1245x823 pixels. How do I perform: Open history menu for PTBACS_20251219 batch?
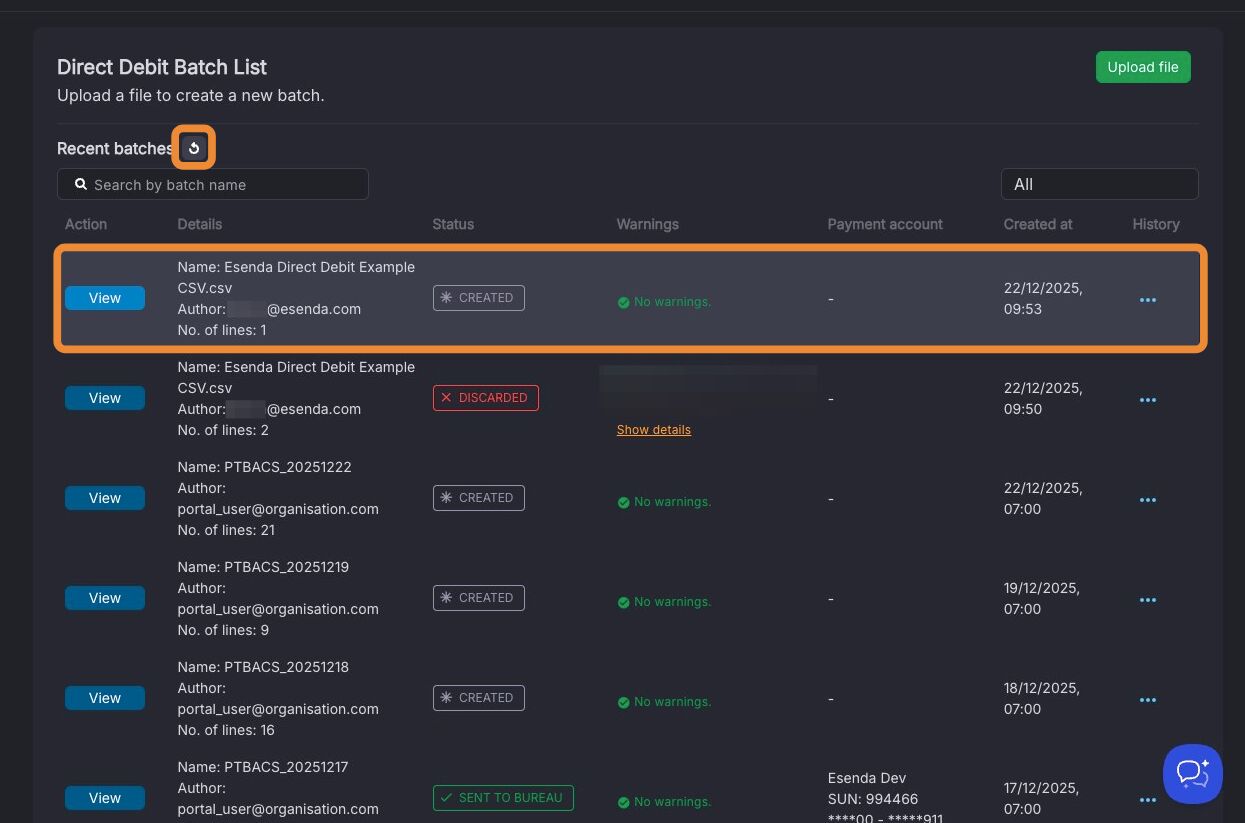coord(1148,599)
